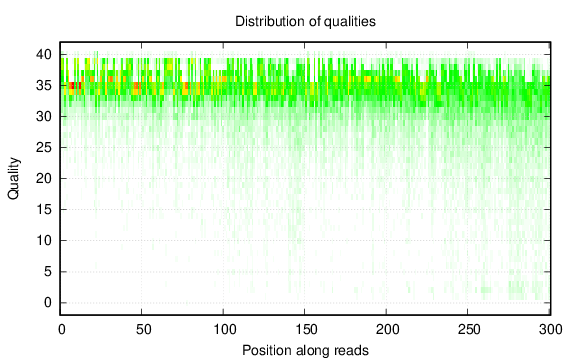Click the x-axis tick label 250
Image resolution: width=576 pixels, height=360 pixels.
469,329
